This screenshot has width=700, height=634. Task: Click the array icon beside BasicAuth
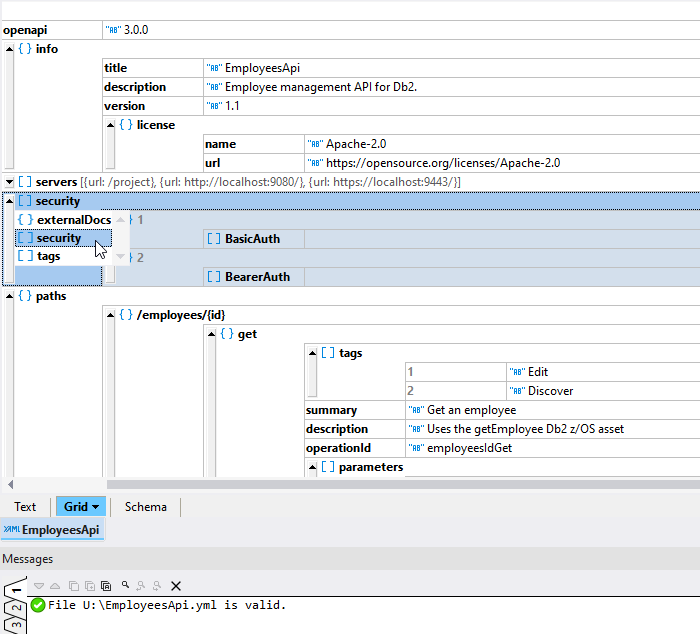(213, 239)
